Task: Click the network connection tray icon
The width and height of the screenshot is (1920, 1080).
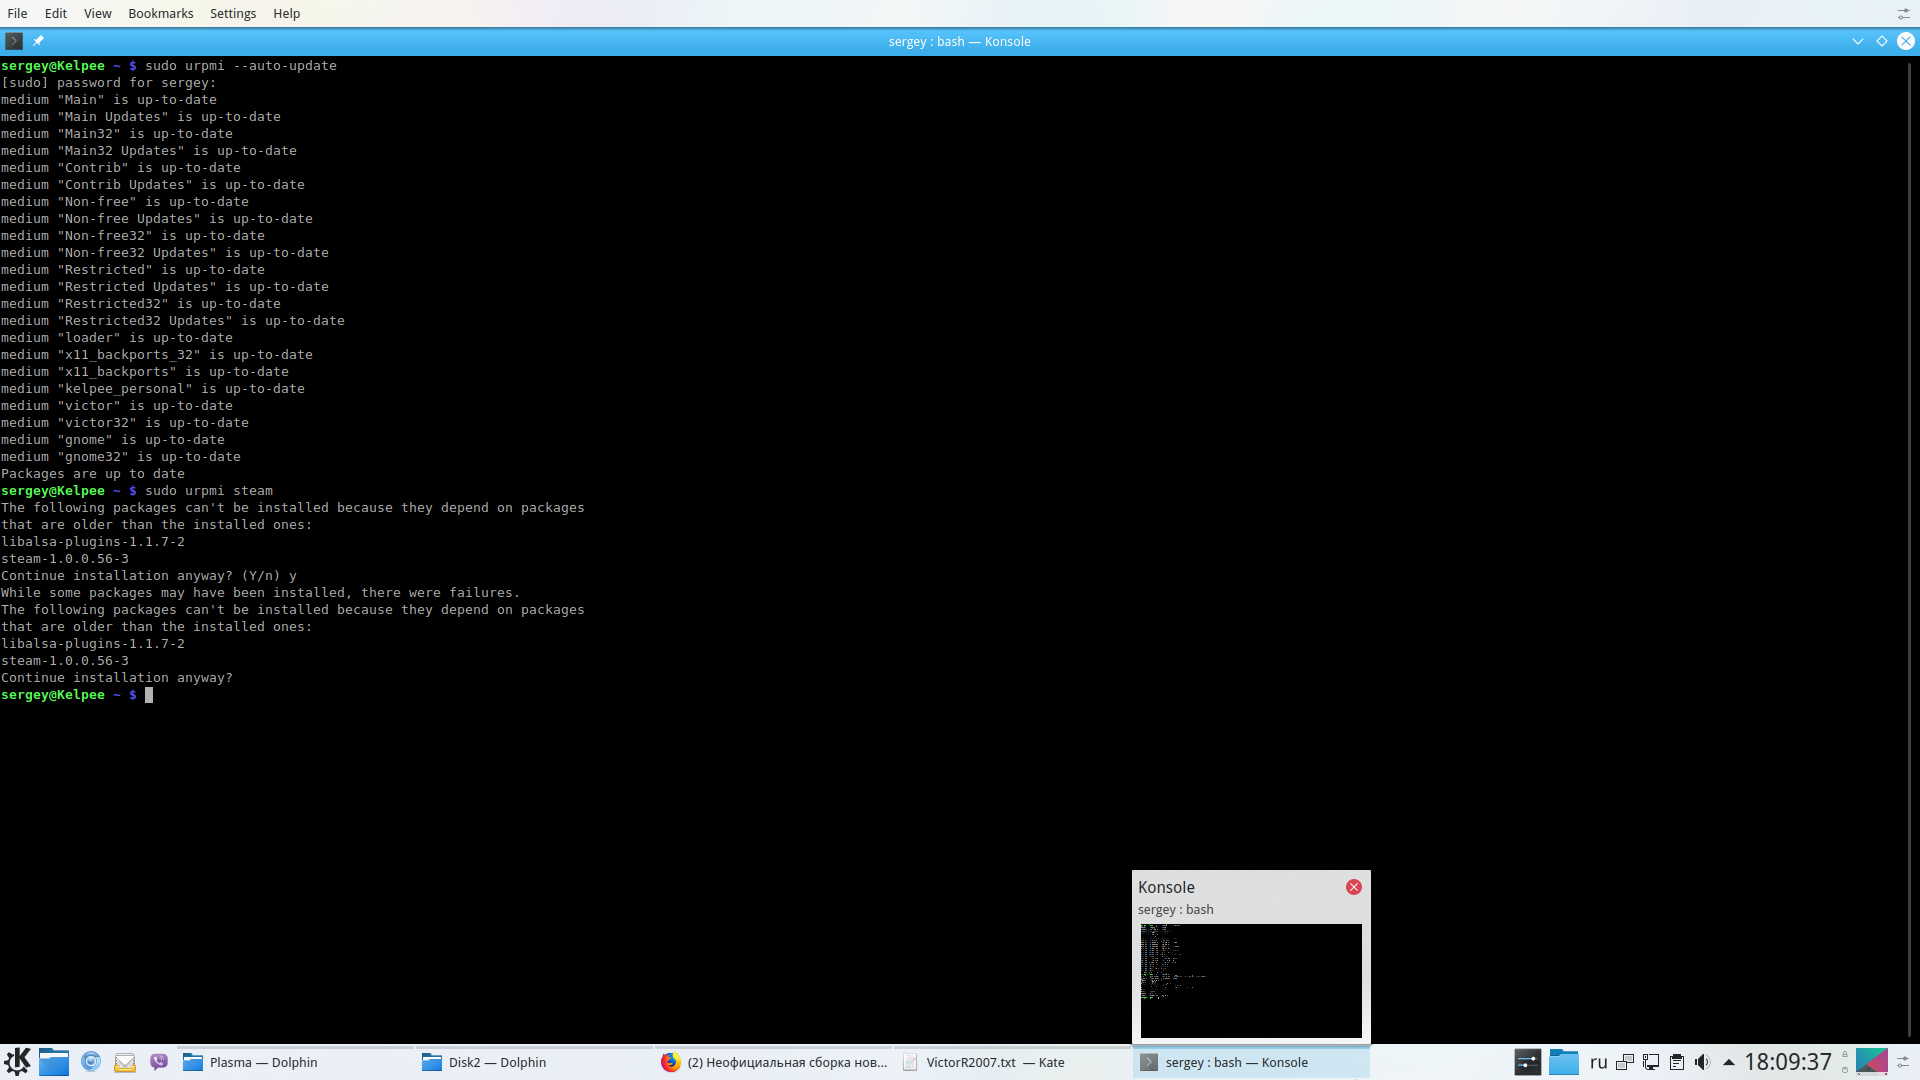Action: click(1651, 1062)
